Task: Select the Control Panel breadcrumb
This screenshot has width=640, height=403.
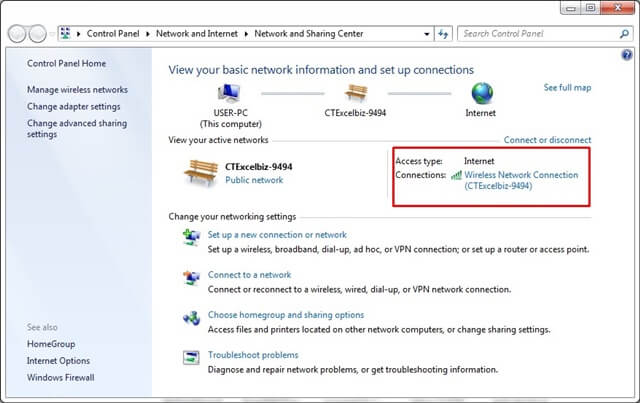Action: (x=113, y=33)
